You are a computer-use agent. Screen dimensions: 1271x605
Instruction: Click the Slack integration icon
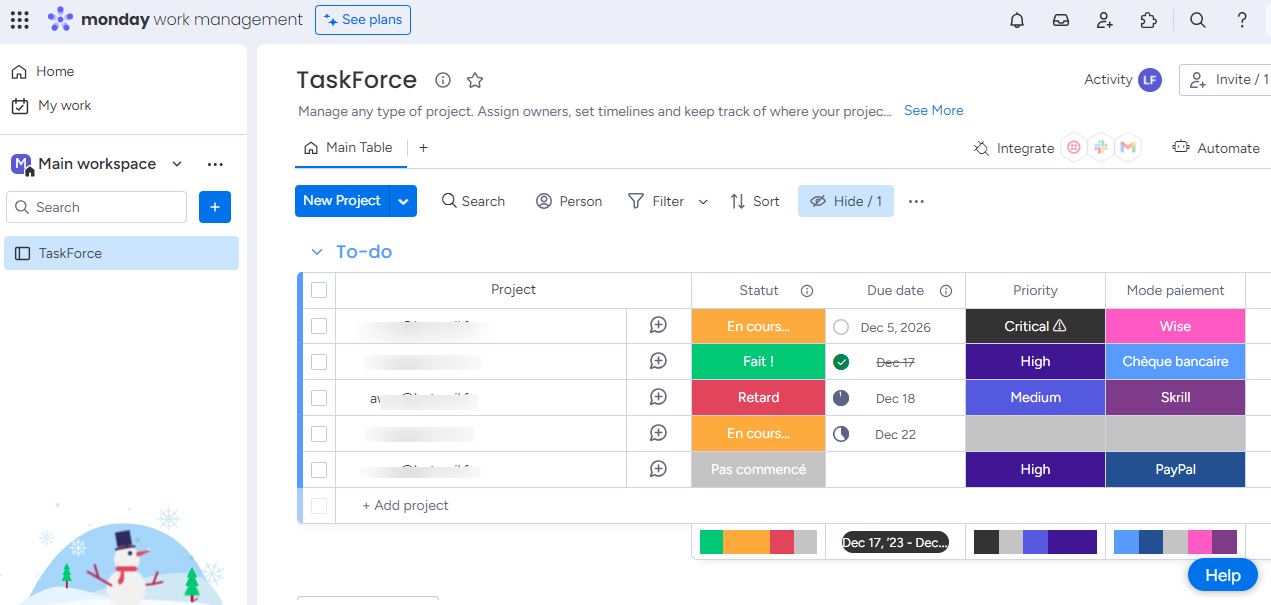pos(1101,147)
